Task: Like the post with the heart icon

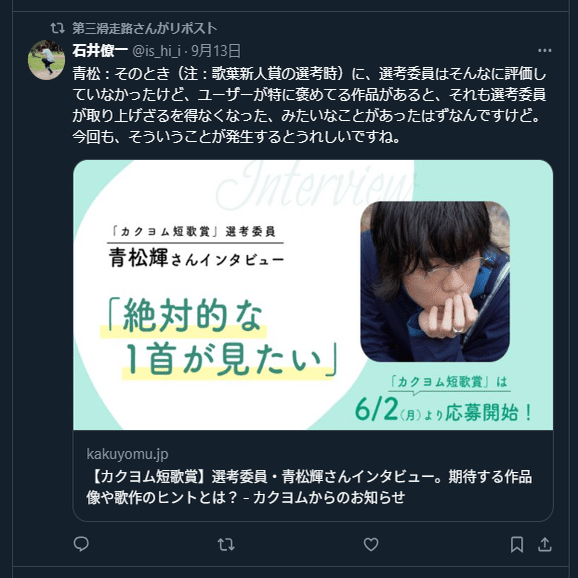Action: (x=371, y=544)
